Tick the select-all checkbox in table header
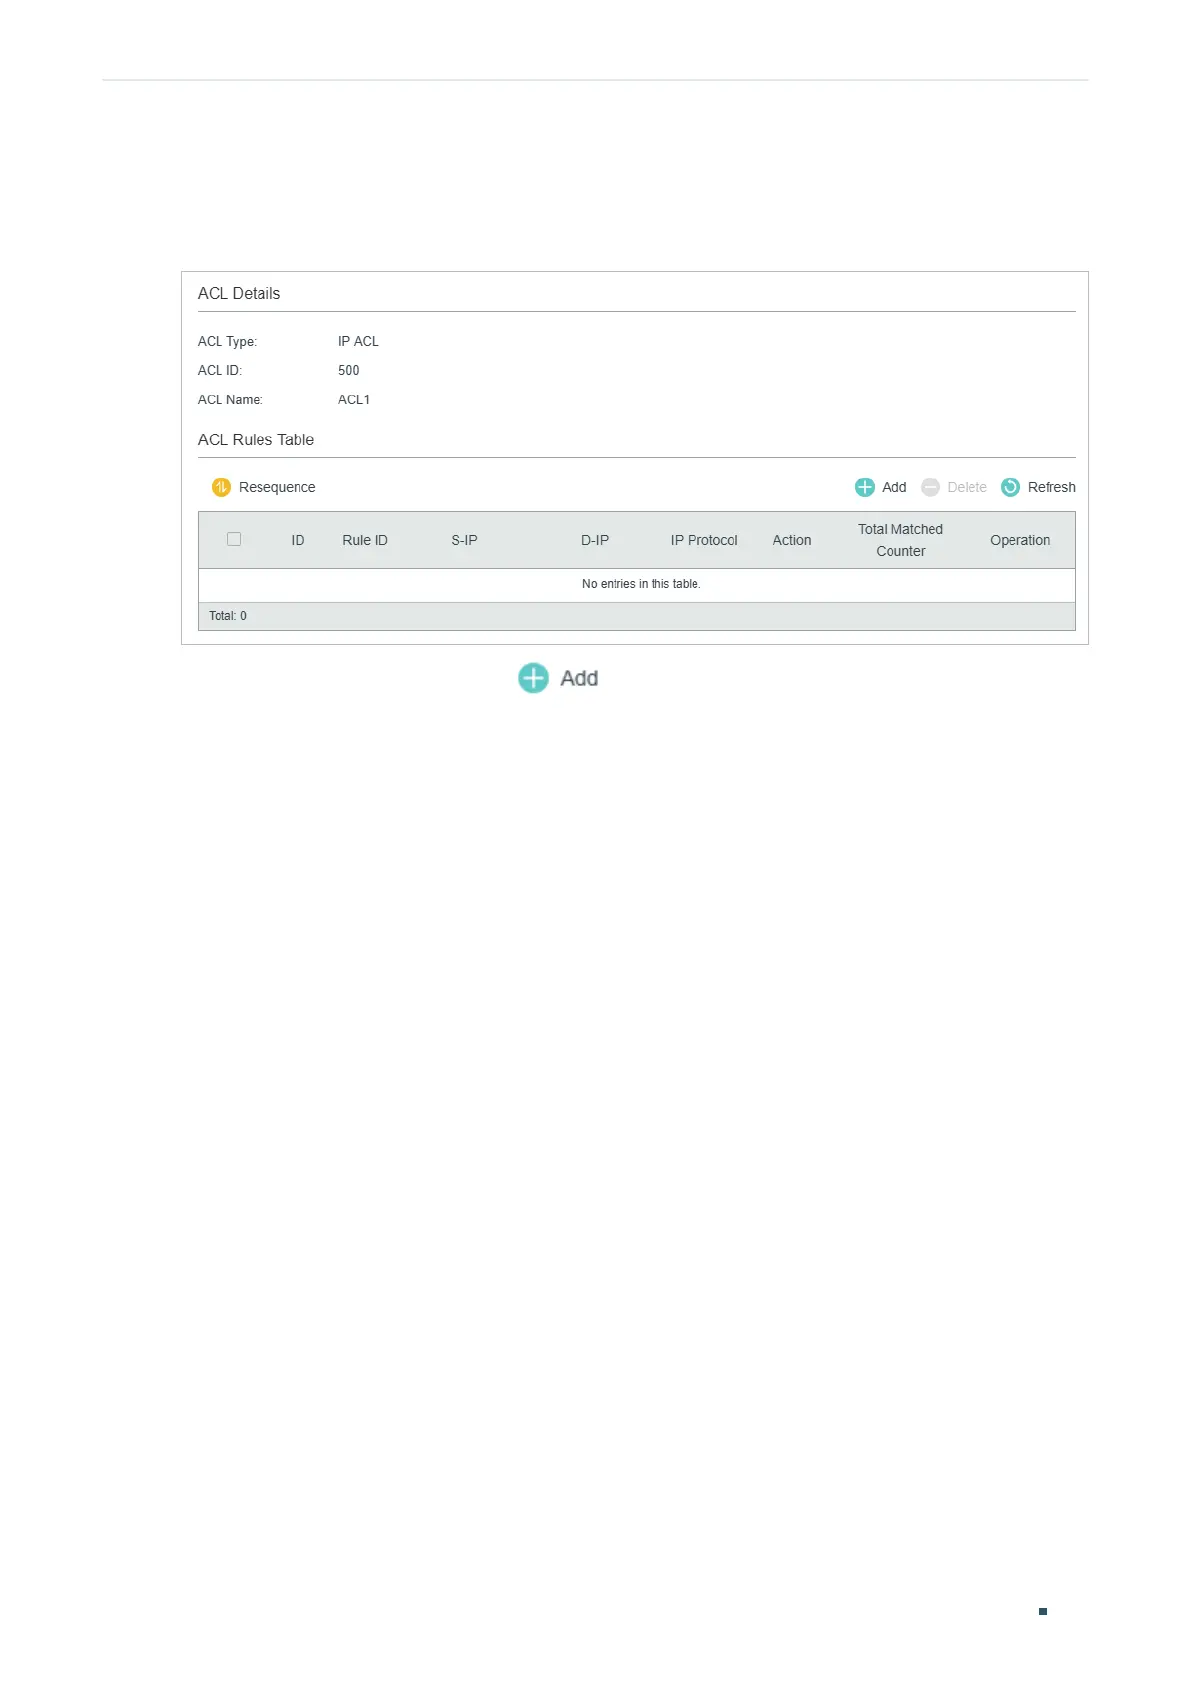 [x=234, y=539]
